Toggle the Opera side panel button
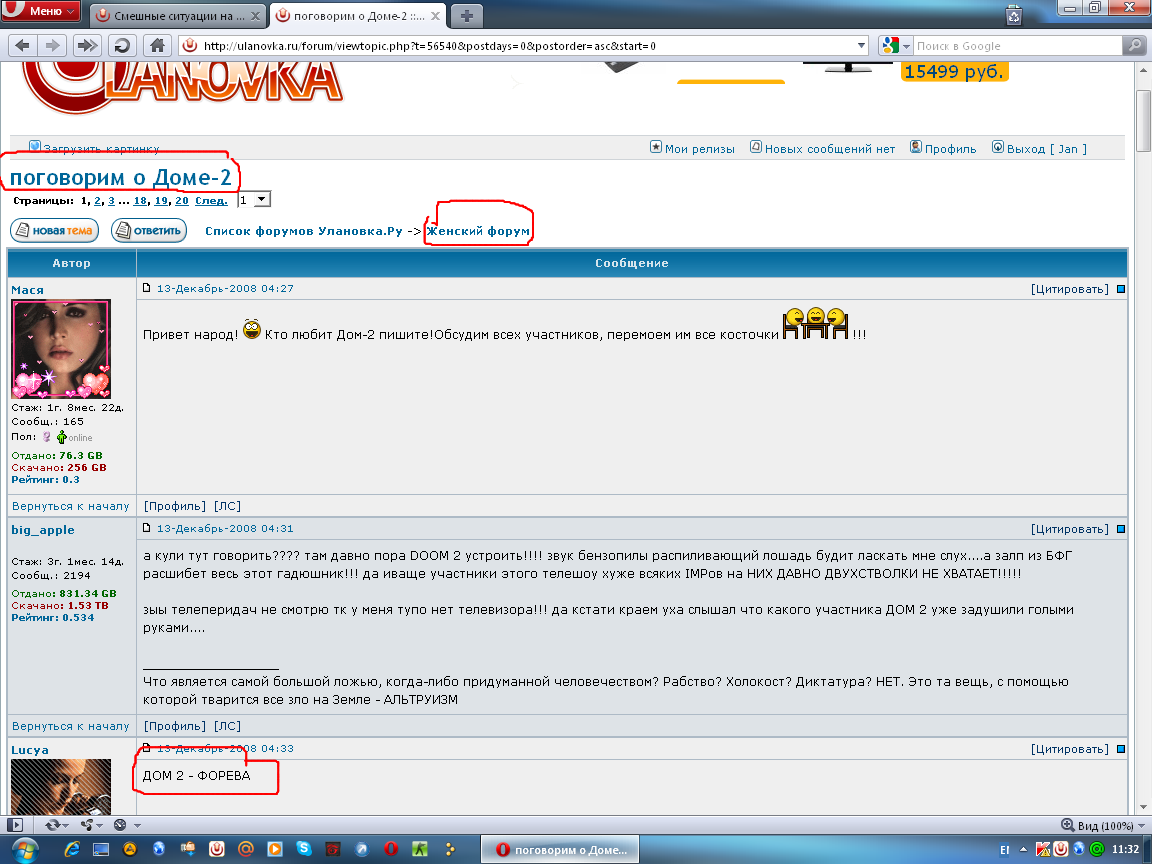 (16, 824)
